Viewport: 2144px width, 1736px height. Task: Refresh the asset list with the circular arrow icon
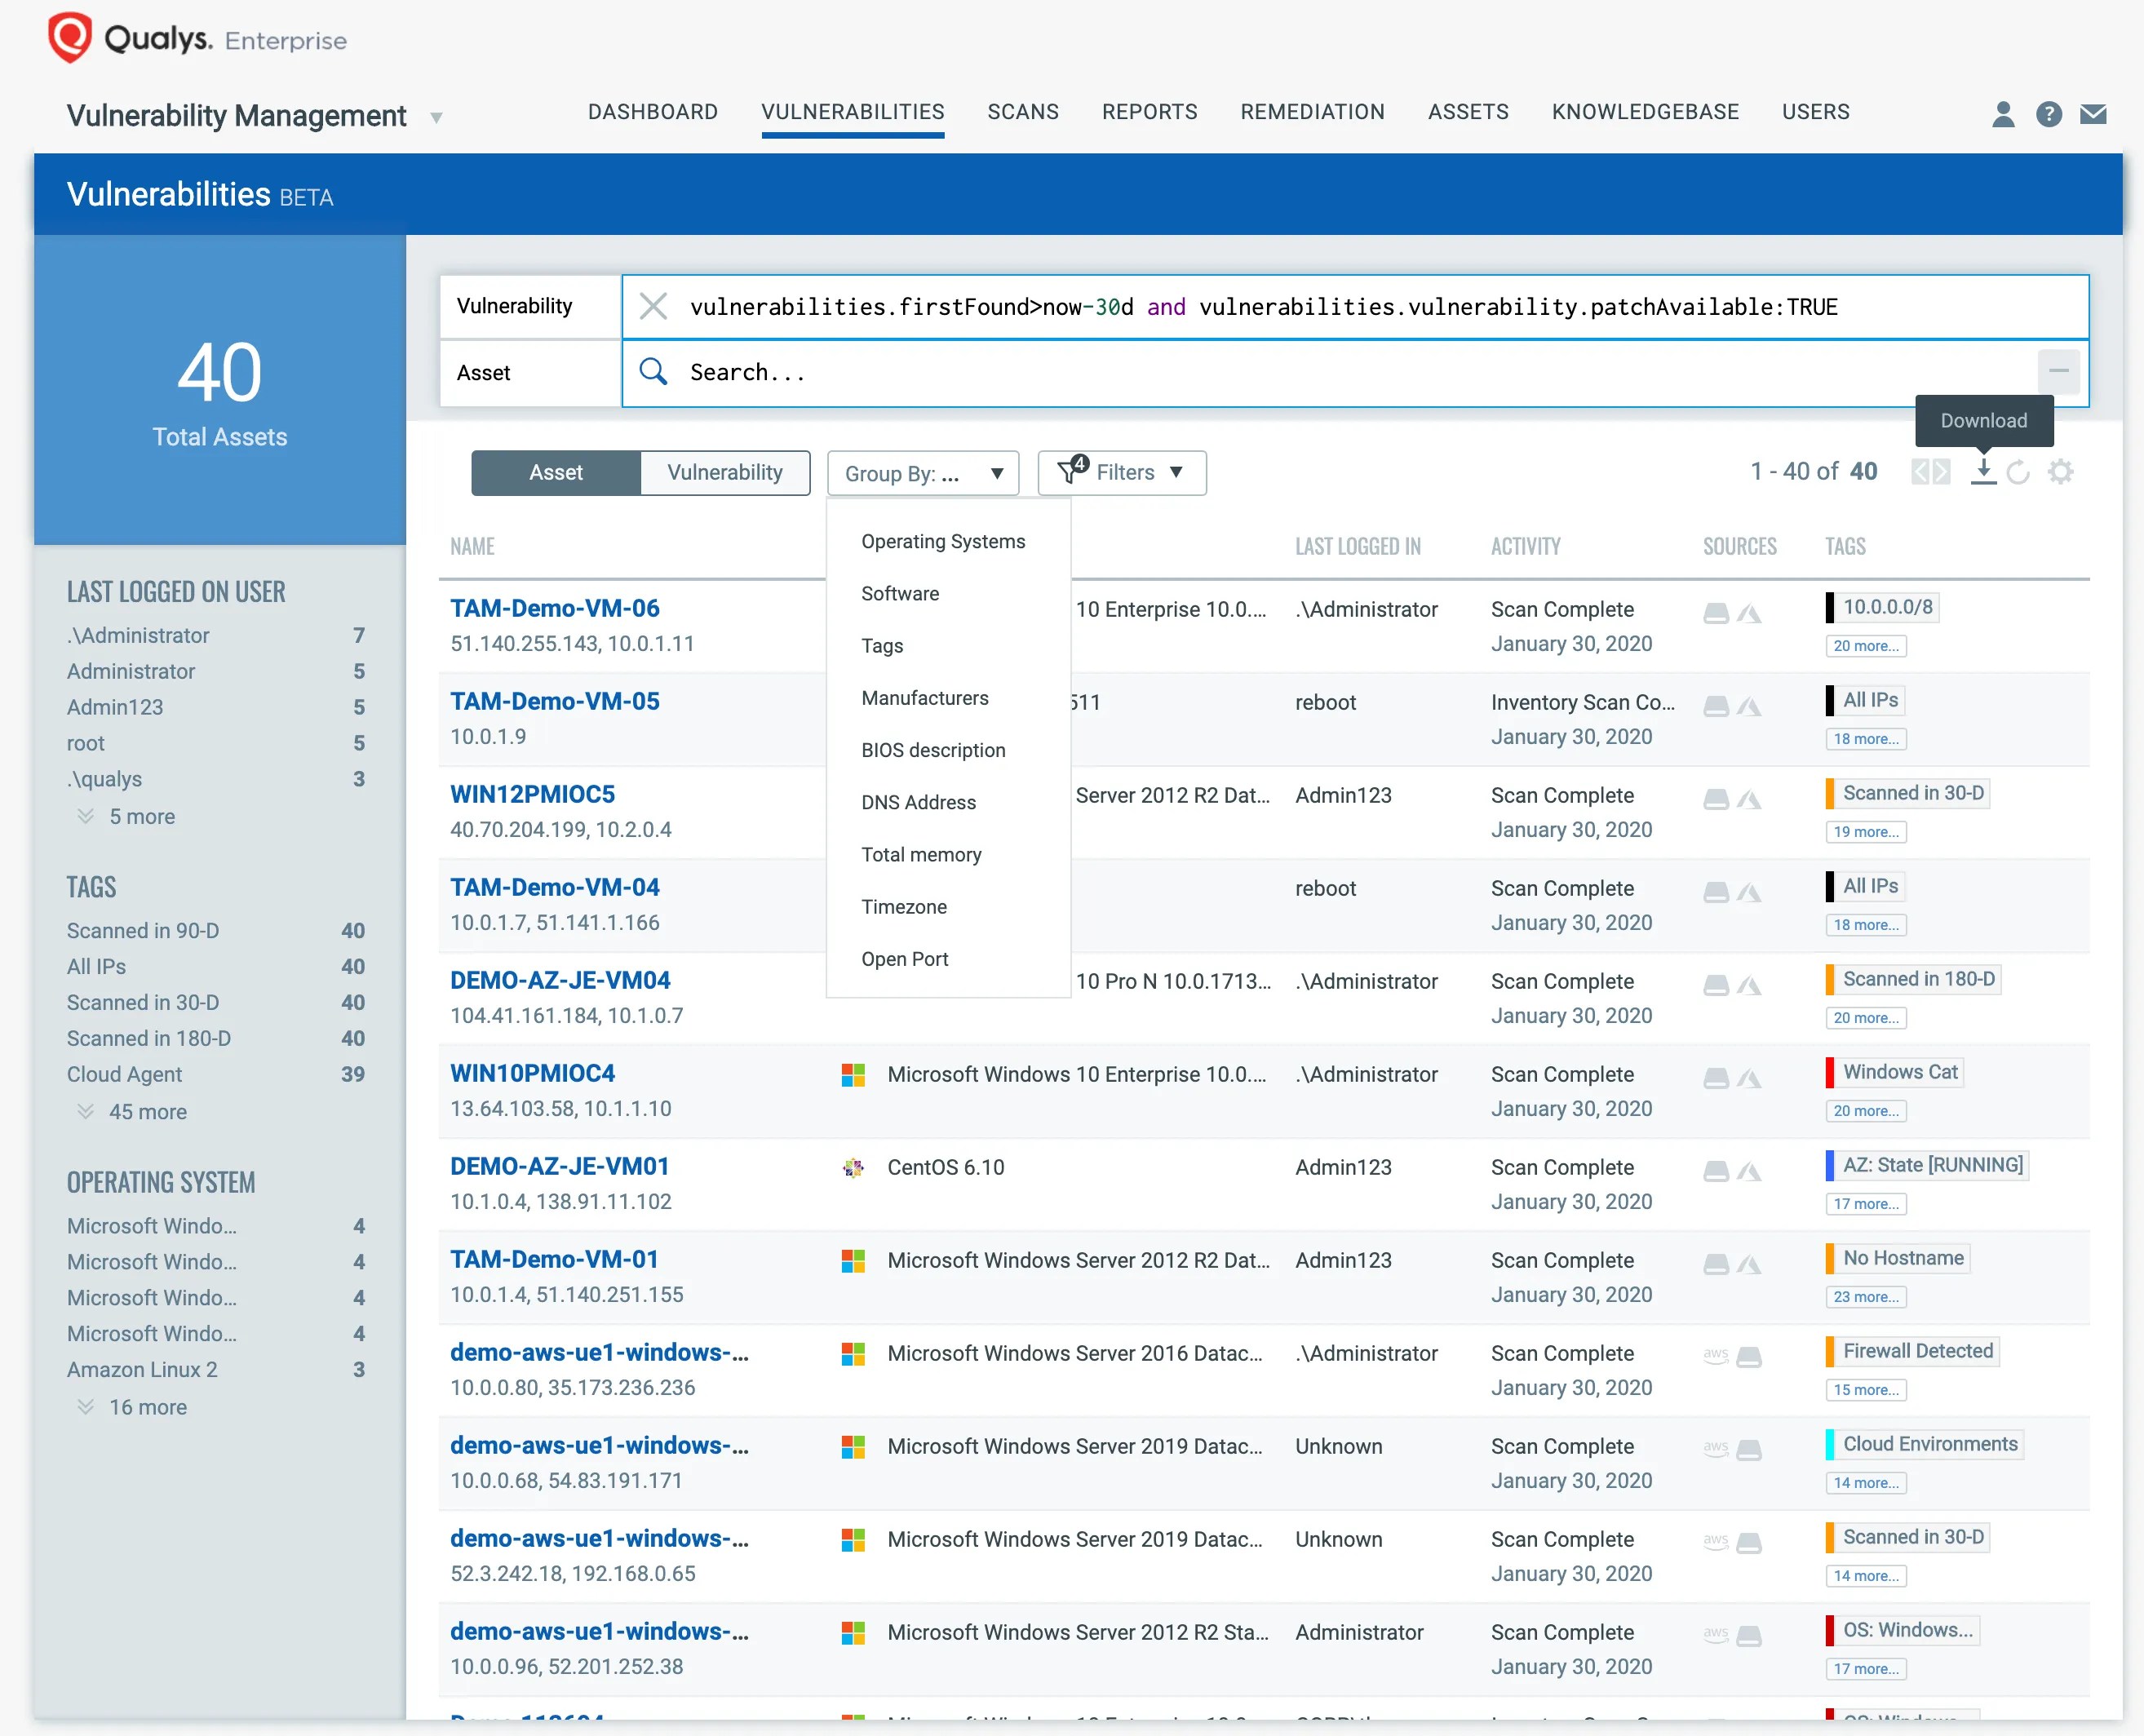coord(2019,472)
